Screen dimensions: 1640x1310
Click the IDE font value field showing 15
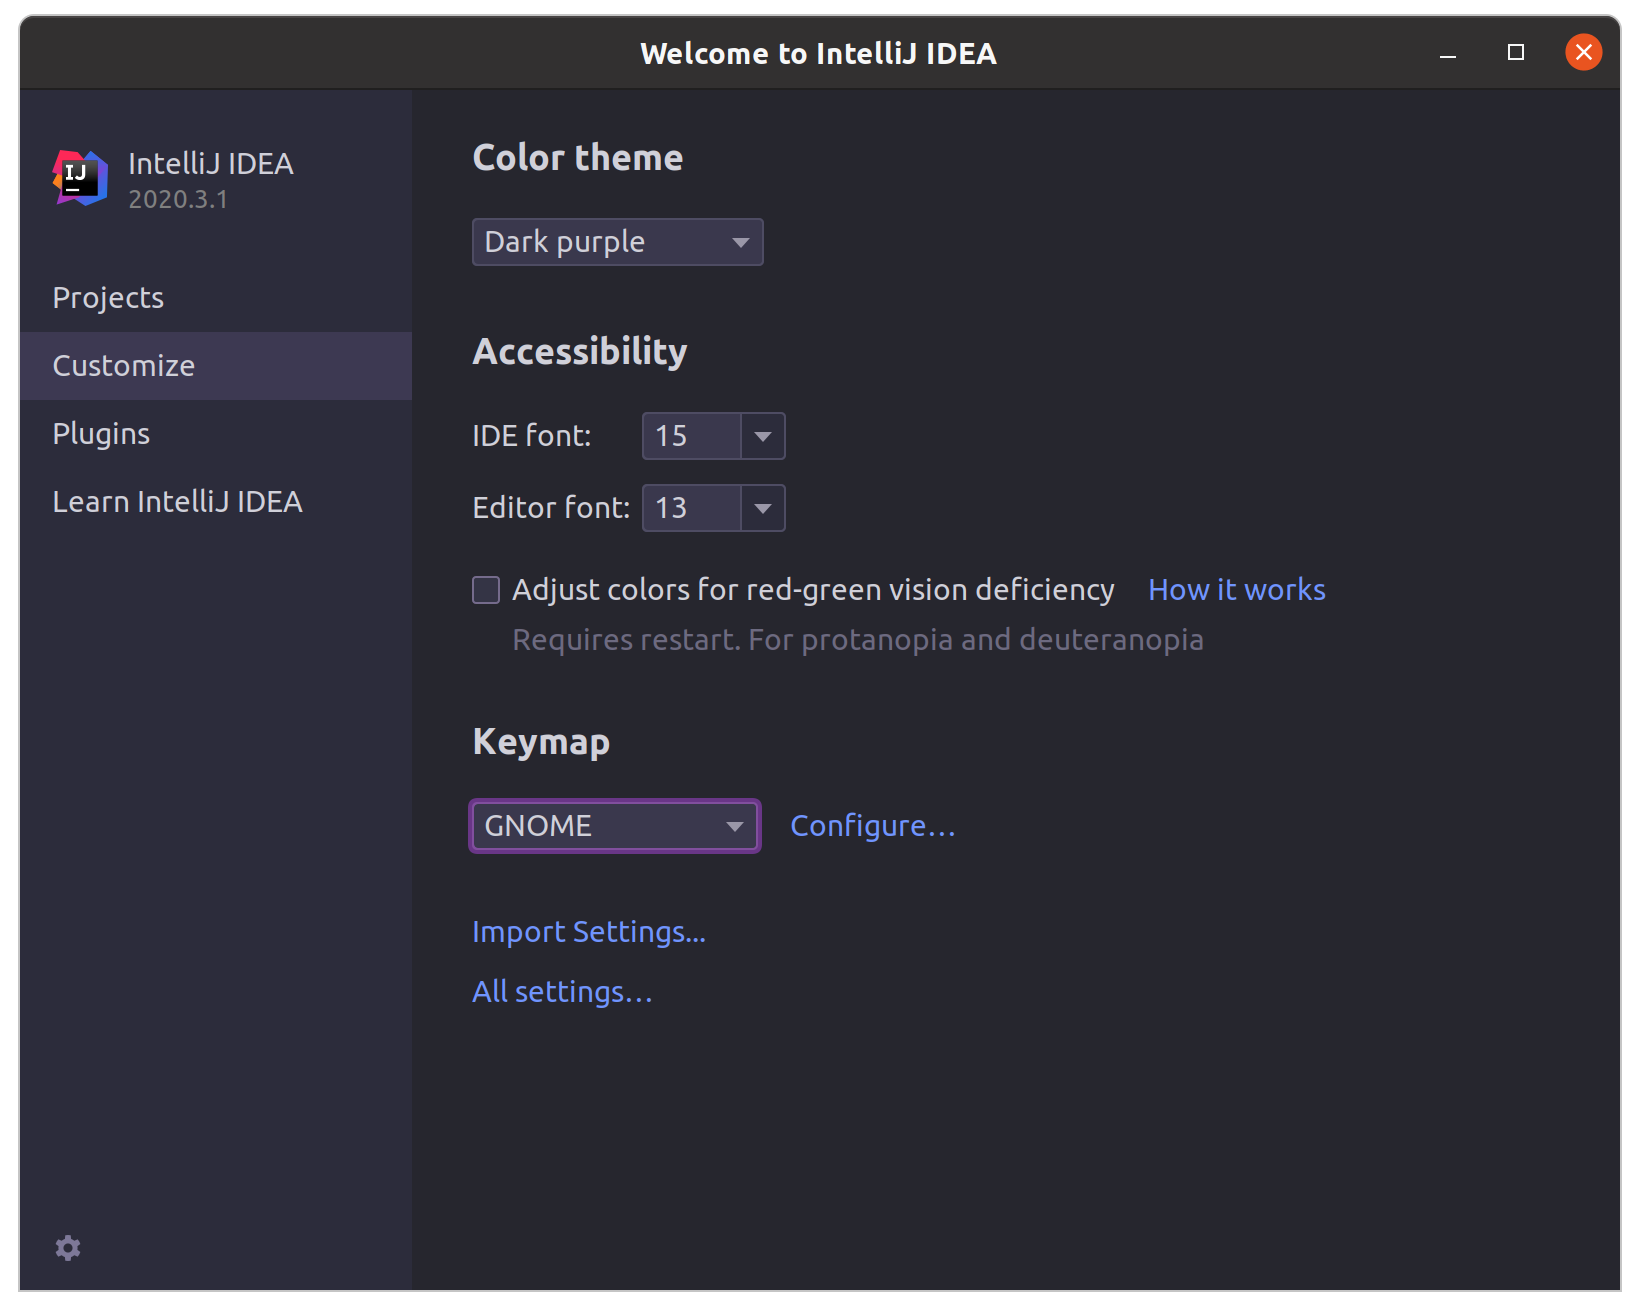(x=692, y=436)
